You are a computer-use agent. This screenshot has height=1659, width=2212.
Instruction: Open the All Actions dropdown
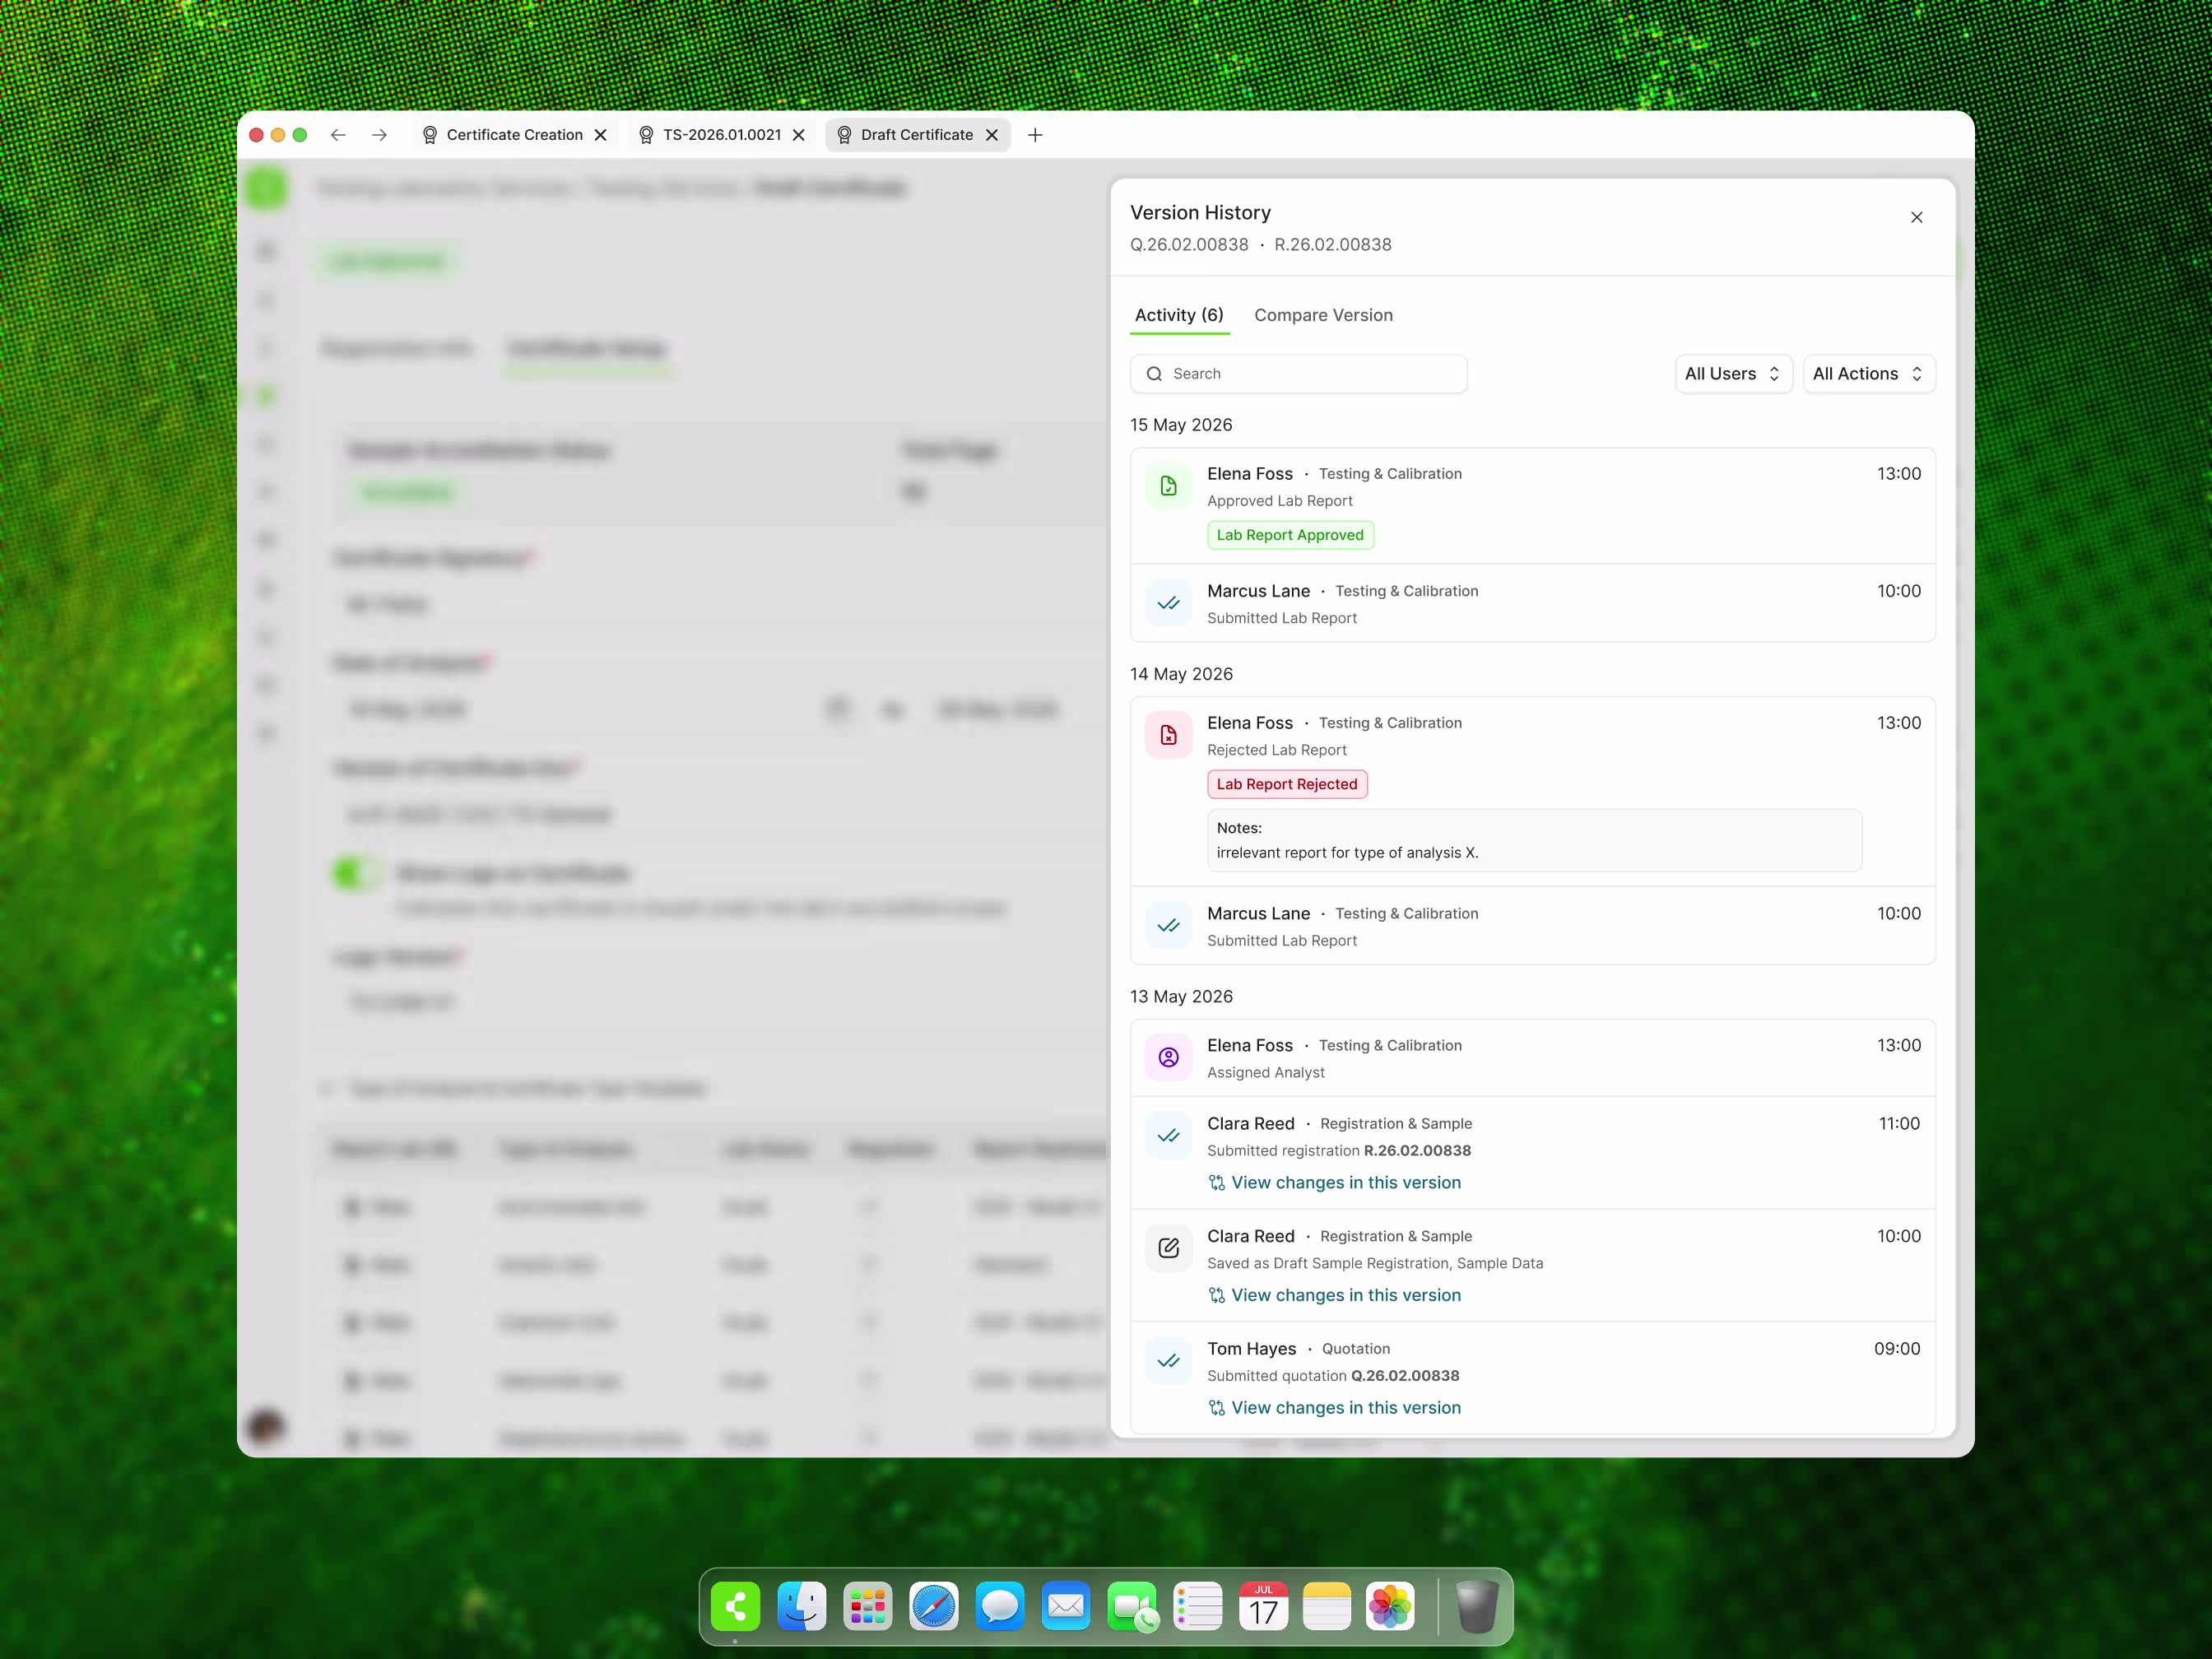(1868, 374)
